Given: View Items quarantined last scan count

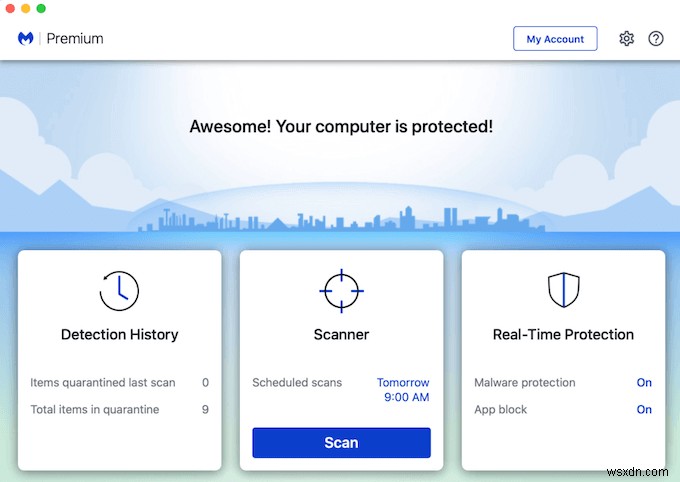Looking at the screenshot, I should (x=205, y=382).
